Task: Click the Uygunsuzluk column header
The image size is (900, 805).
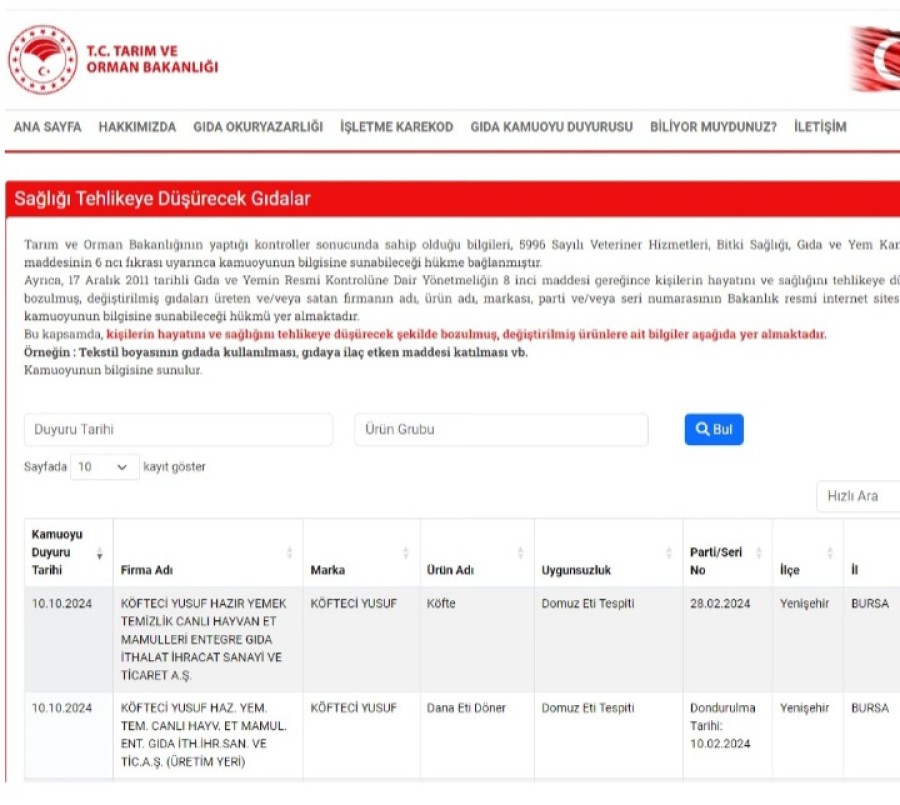Action: tap(608, 552)
